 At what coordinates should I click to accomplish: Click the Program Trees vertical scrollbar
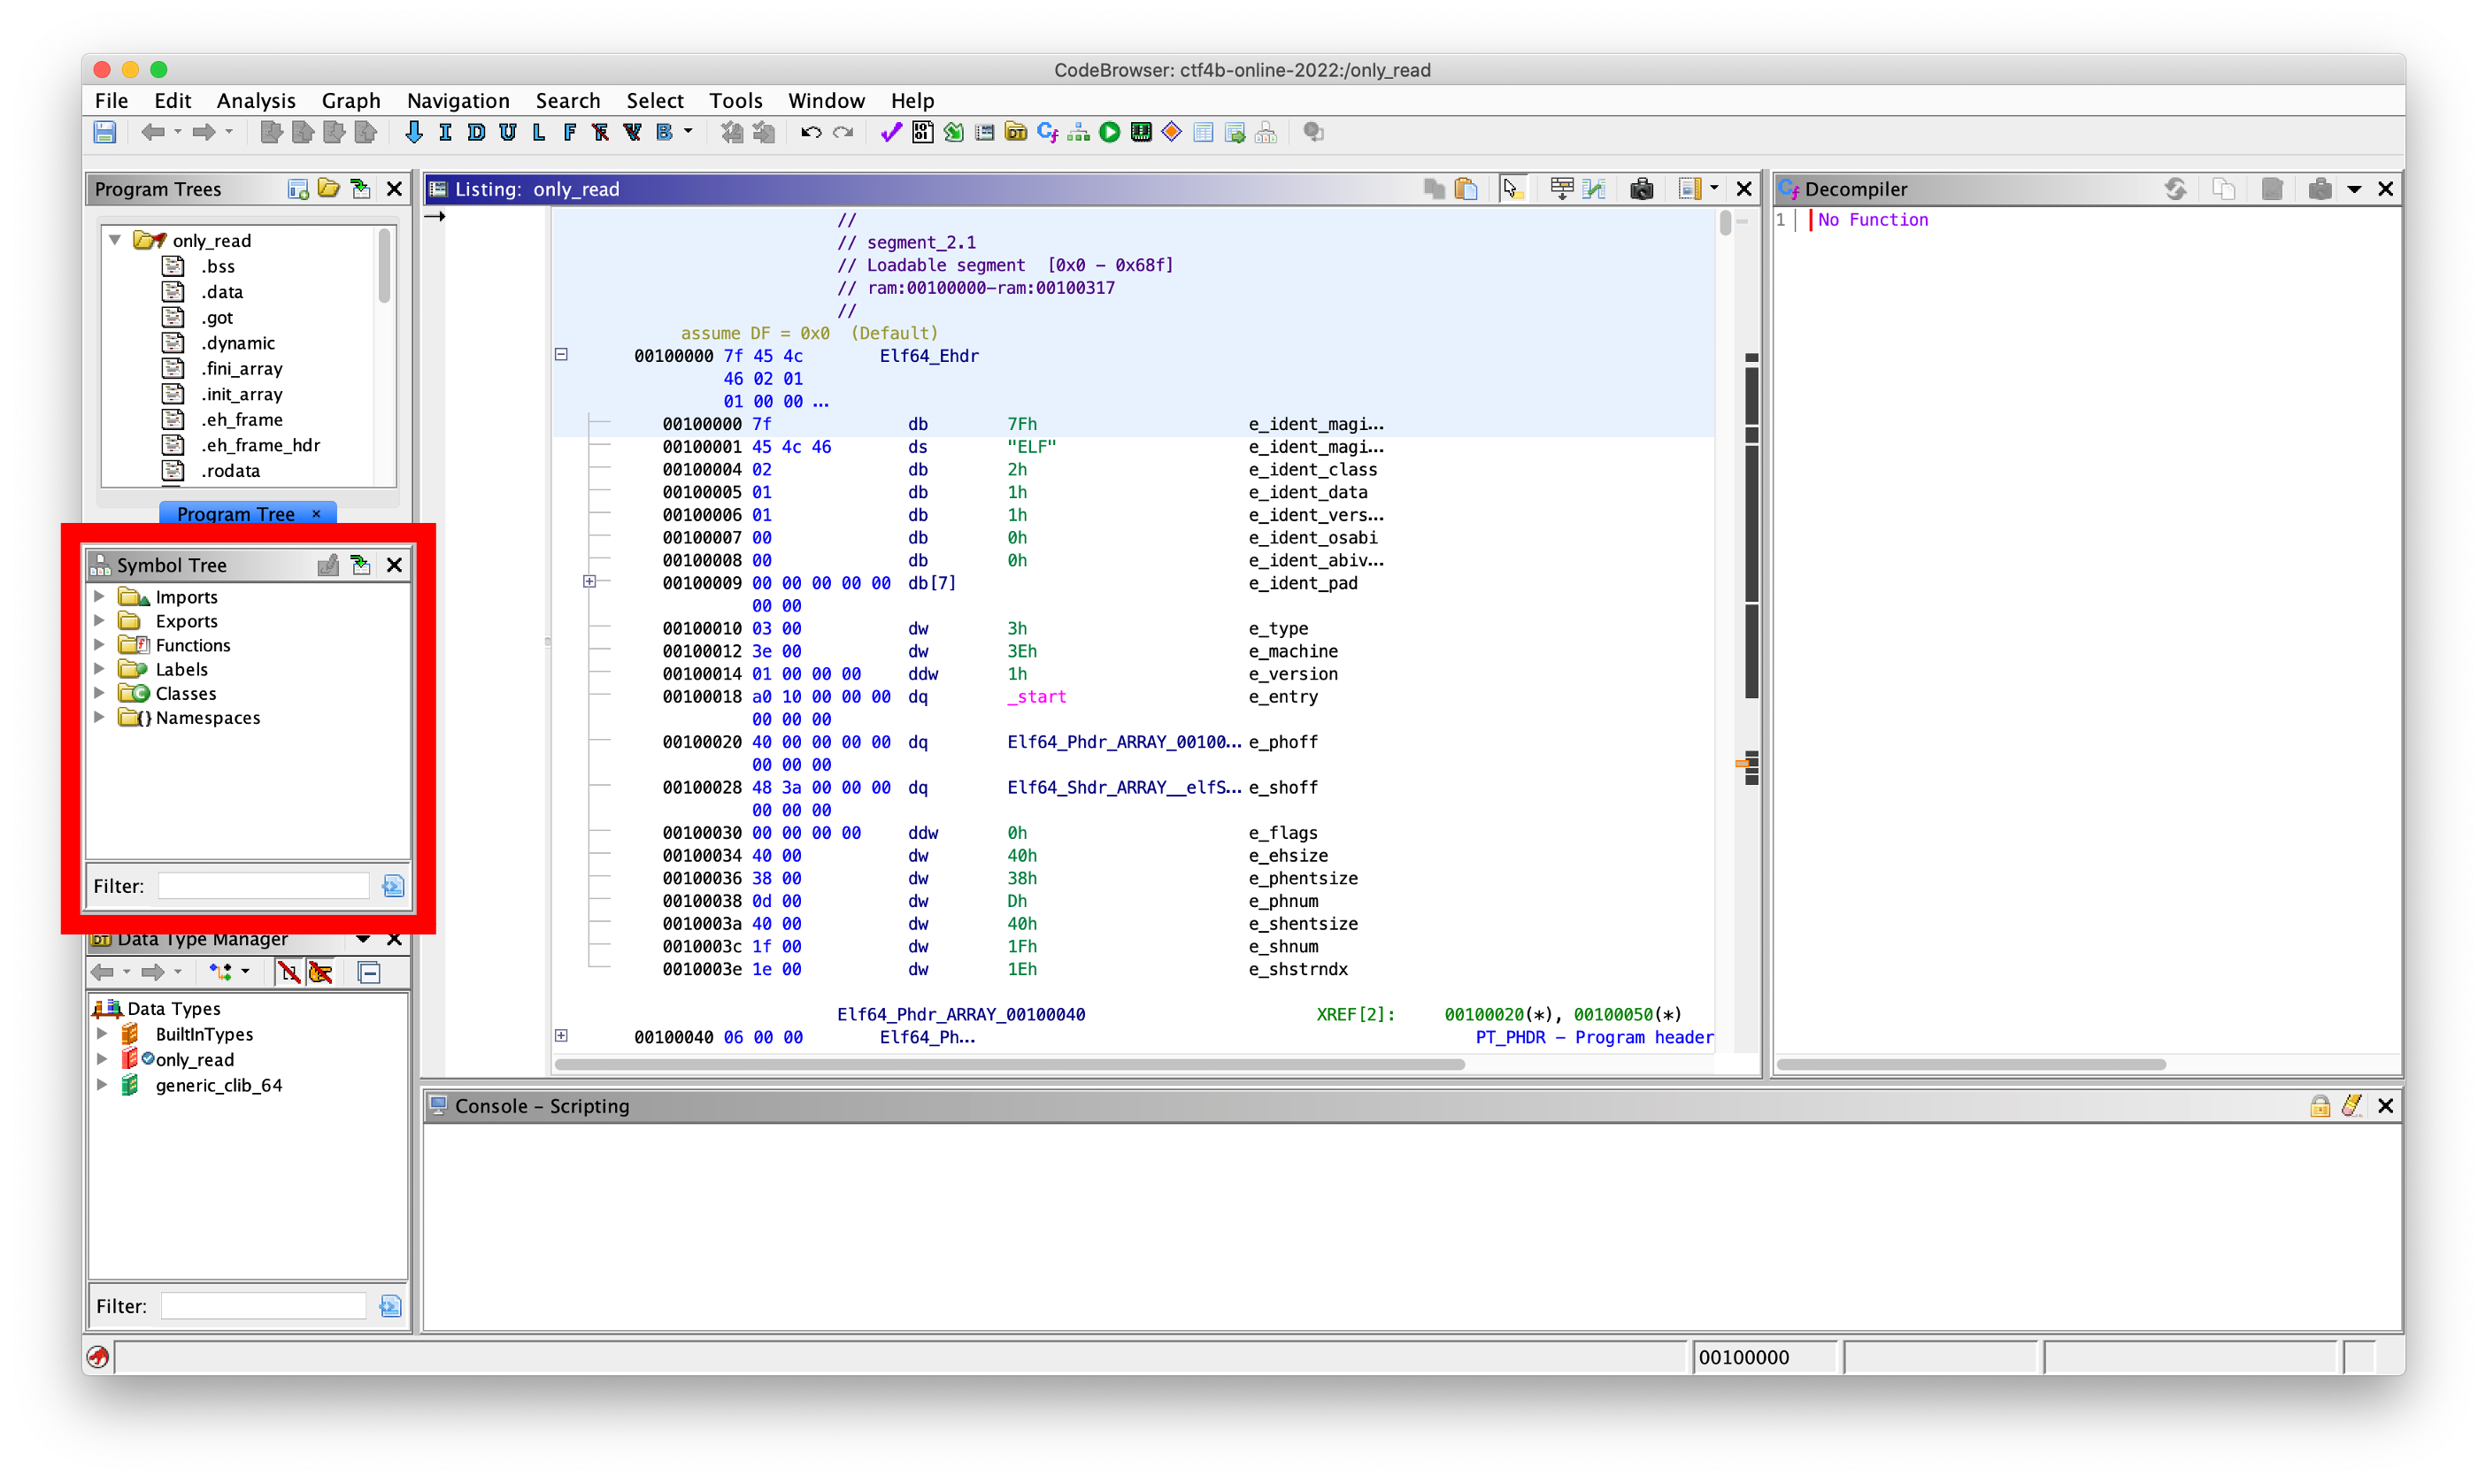(x=384, y=266)
